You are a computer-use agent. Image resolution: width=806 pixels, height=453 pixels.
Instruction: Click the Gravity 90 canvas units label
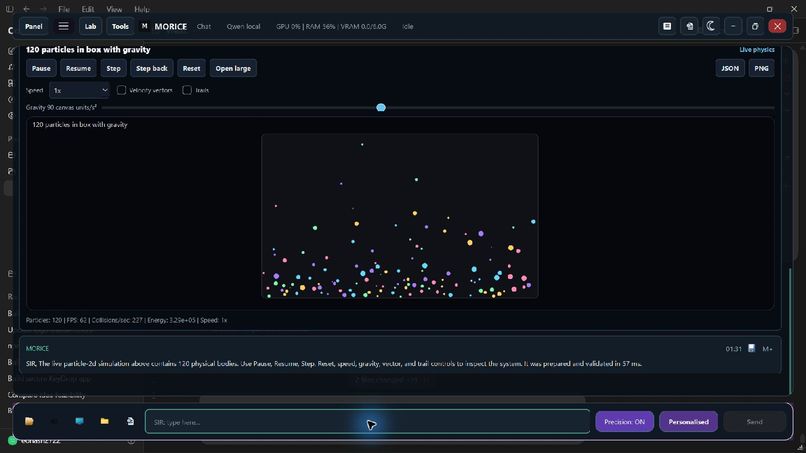point(61,107)
